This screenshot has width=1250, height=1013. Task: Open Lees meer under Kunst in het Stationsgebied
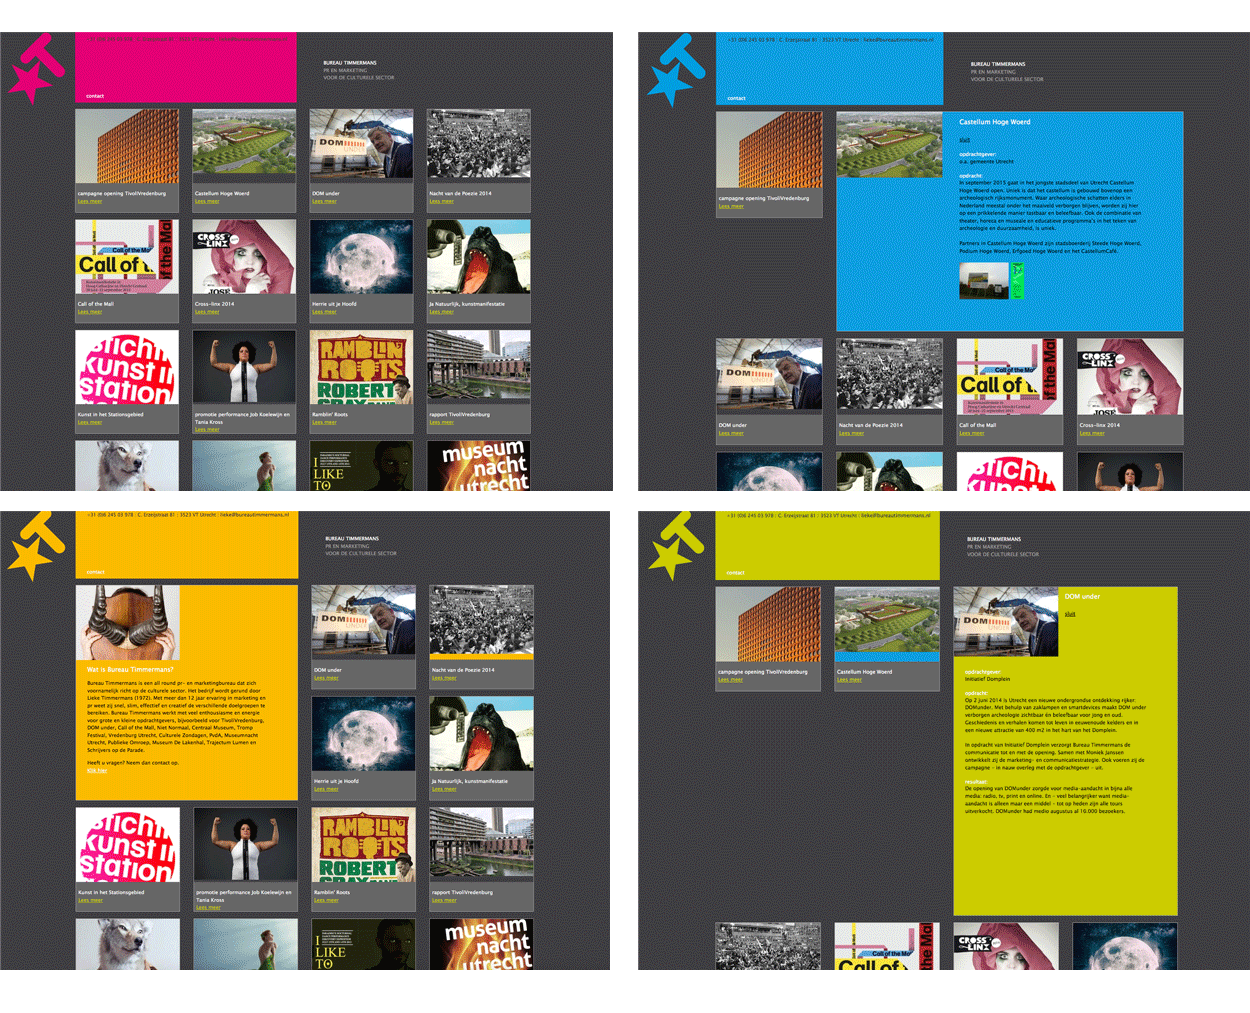90,422
